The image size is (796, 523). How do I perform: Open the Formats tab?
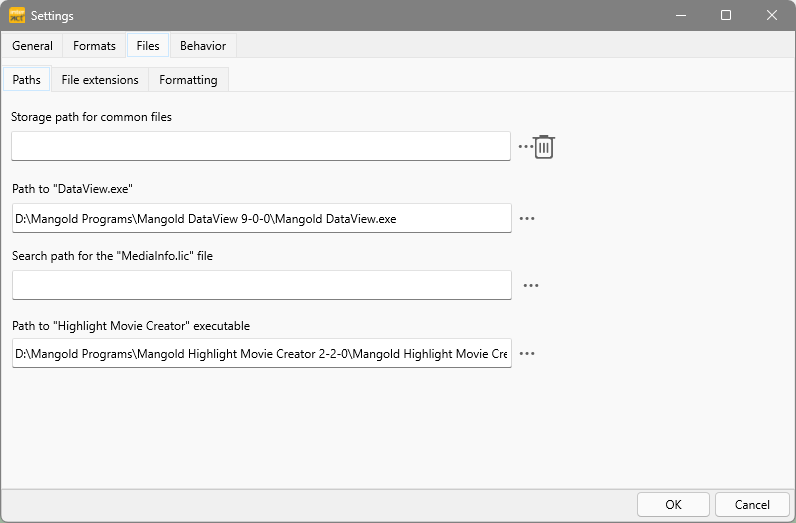(x=94, y=46)
